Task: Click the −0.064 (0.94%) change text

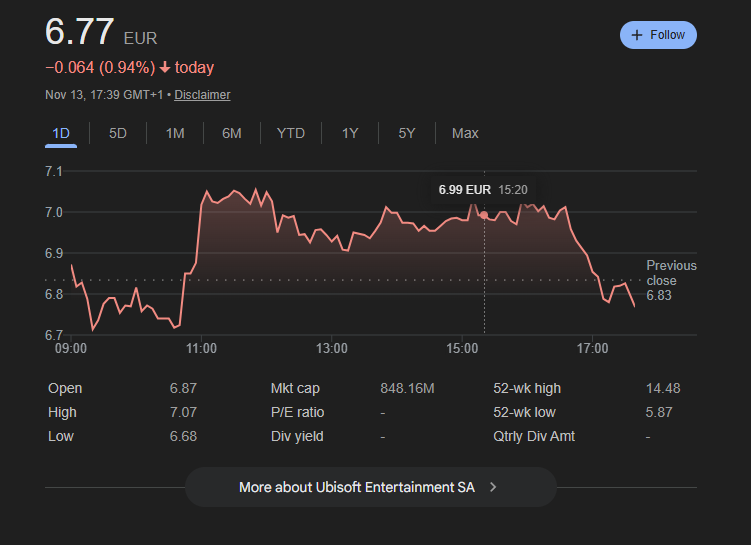Action: (100, 68)
